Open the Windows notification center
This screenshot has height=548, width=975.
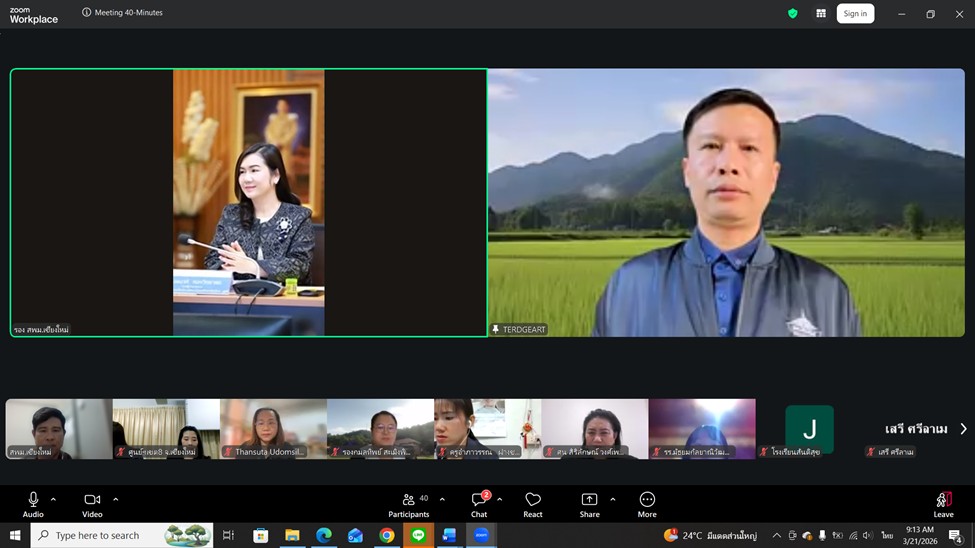point(956,535)
